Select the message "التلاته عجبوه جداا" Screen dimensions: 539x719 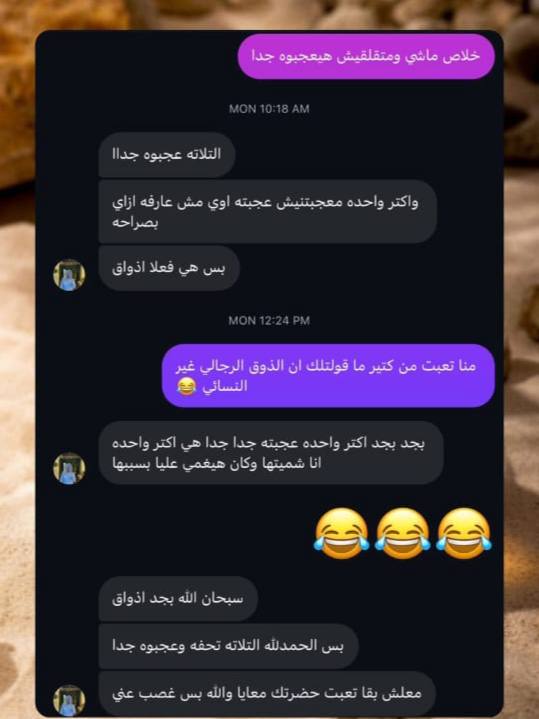167,155
